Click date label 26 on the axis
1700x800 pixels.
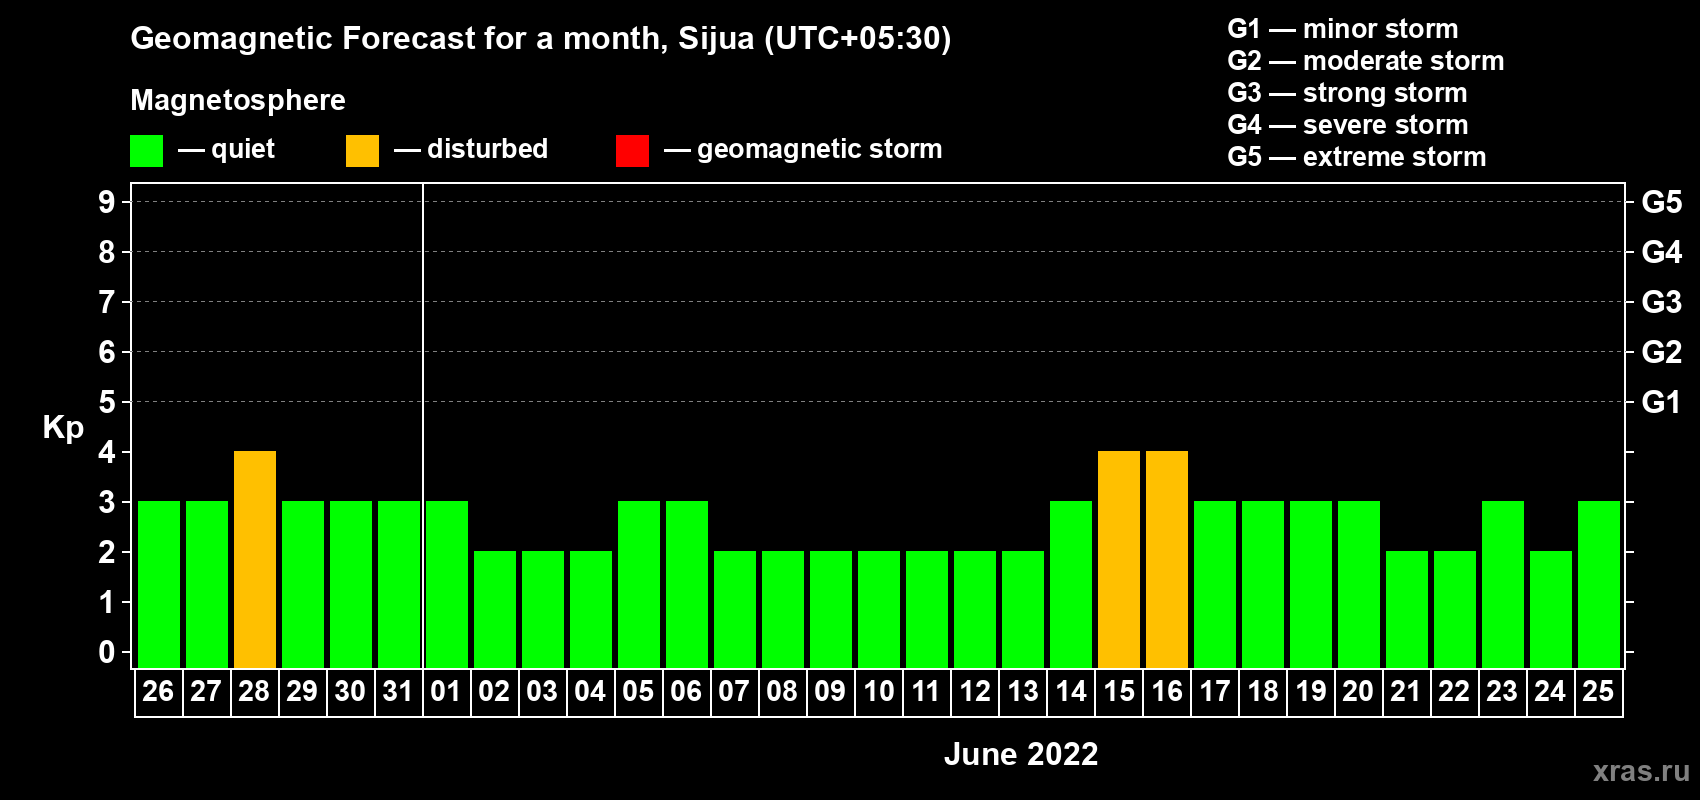158,691
